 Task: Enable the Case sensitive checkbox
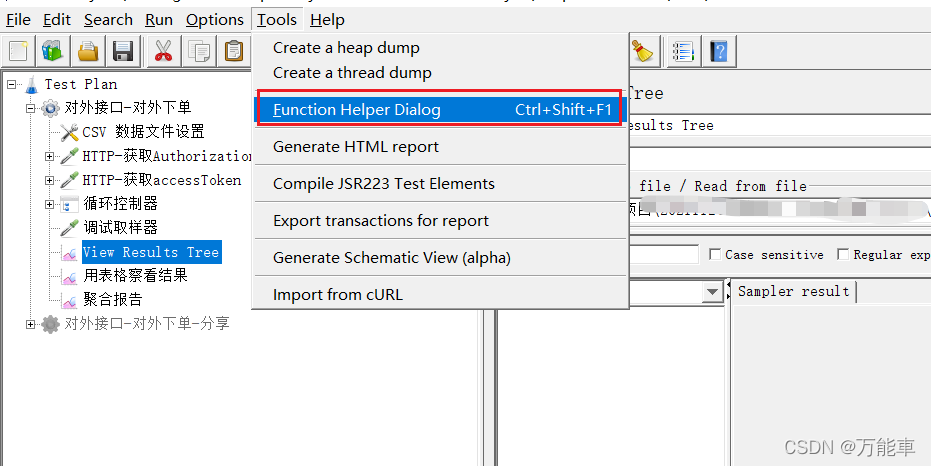pyautogui.click(x=714, y=255)
